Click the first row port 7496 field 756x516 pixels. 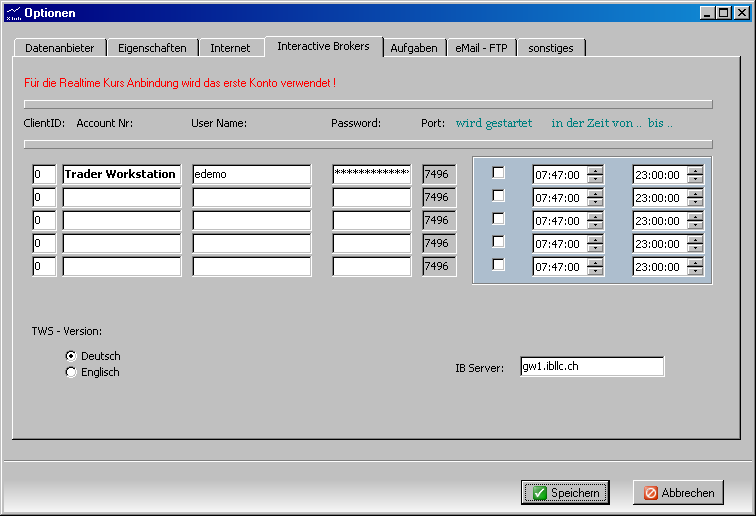coord(439,174)
